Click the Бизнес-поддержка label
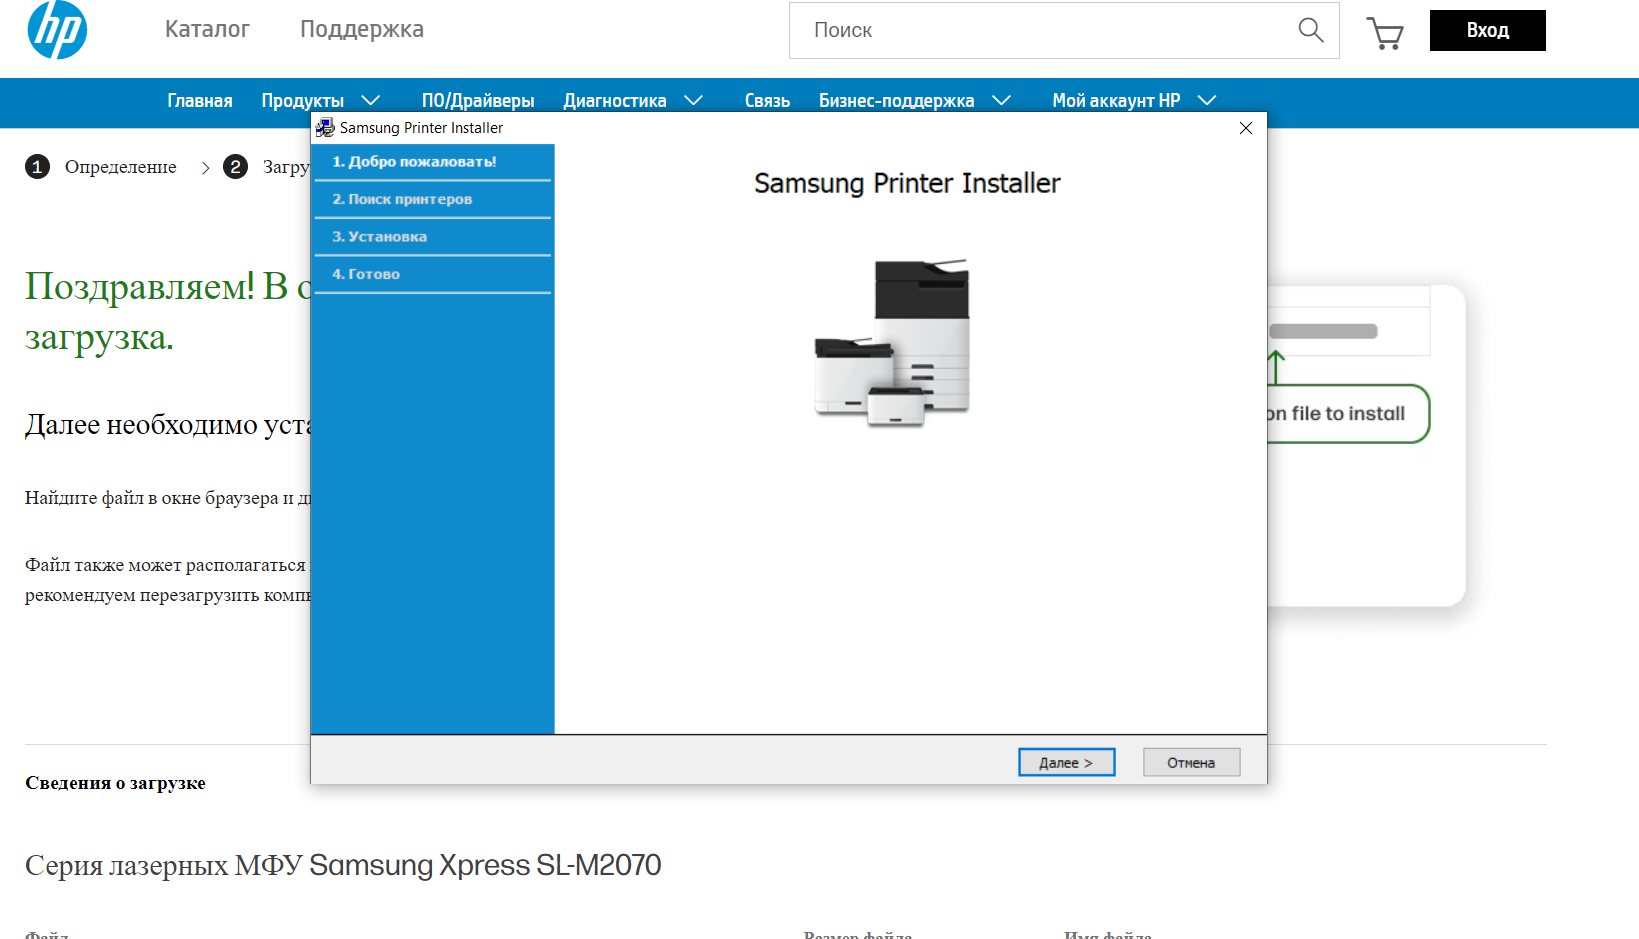 pos(896,101)
